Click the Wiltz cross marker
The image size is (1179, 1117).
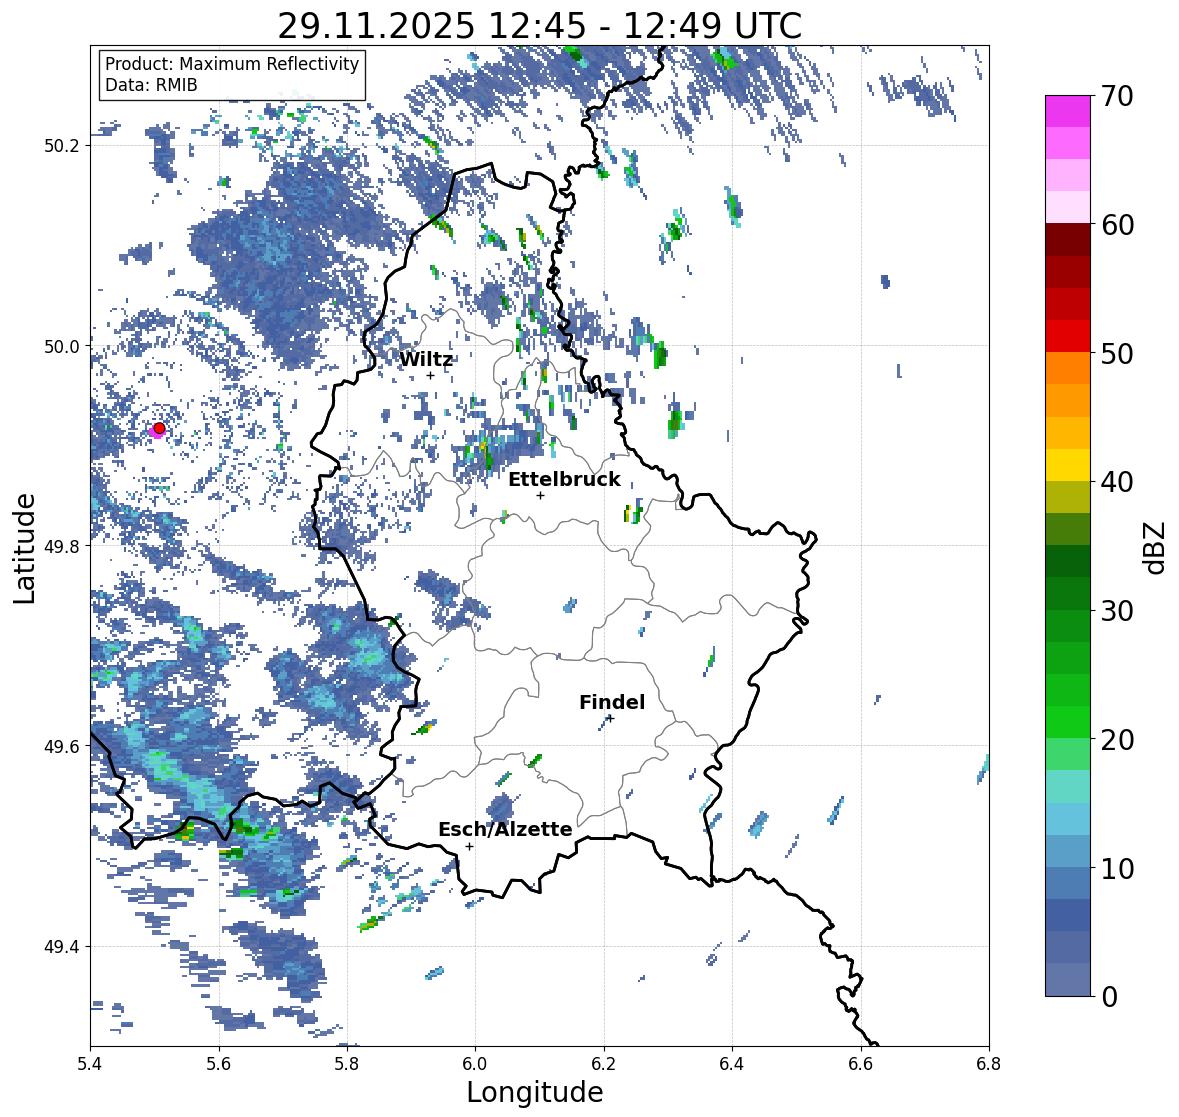[430, 375]
